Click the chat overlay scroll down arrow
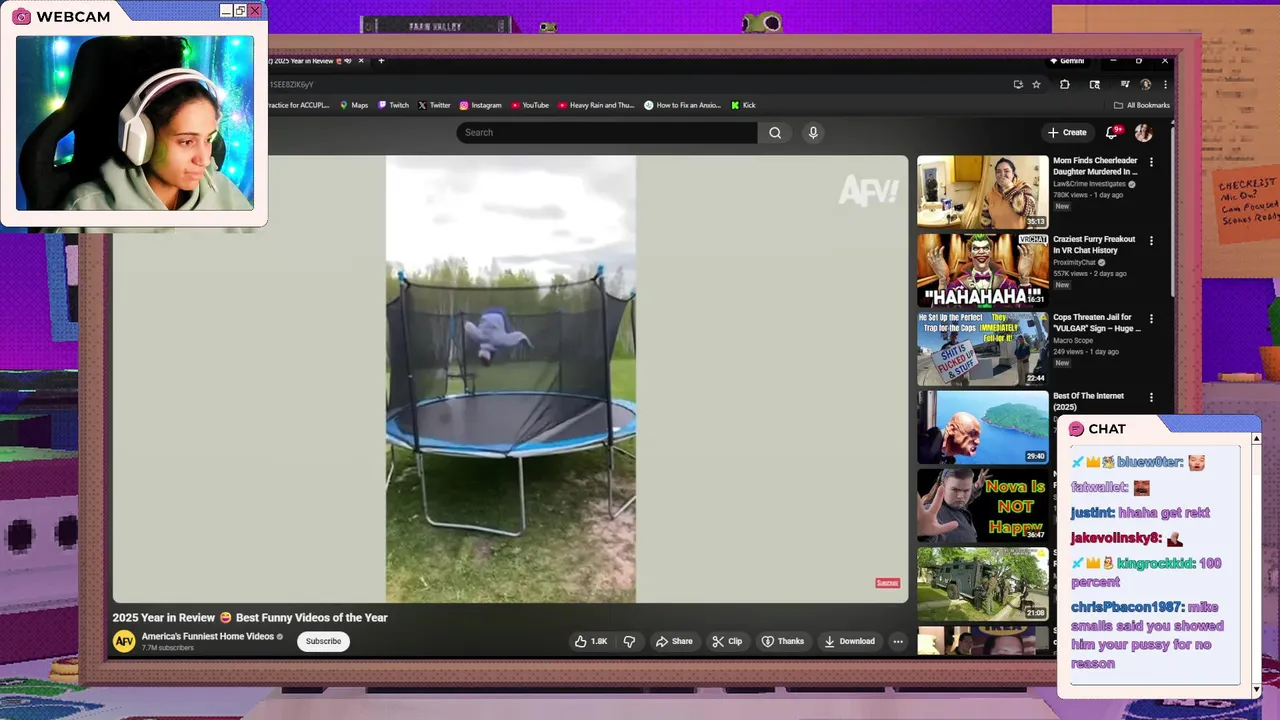This screenshot has height=720, width=1280. pos(1256,689)
